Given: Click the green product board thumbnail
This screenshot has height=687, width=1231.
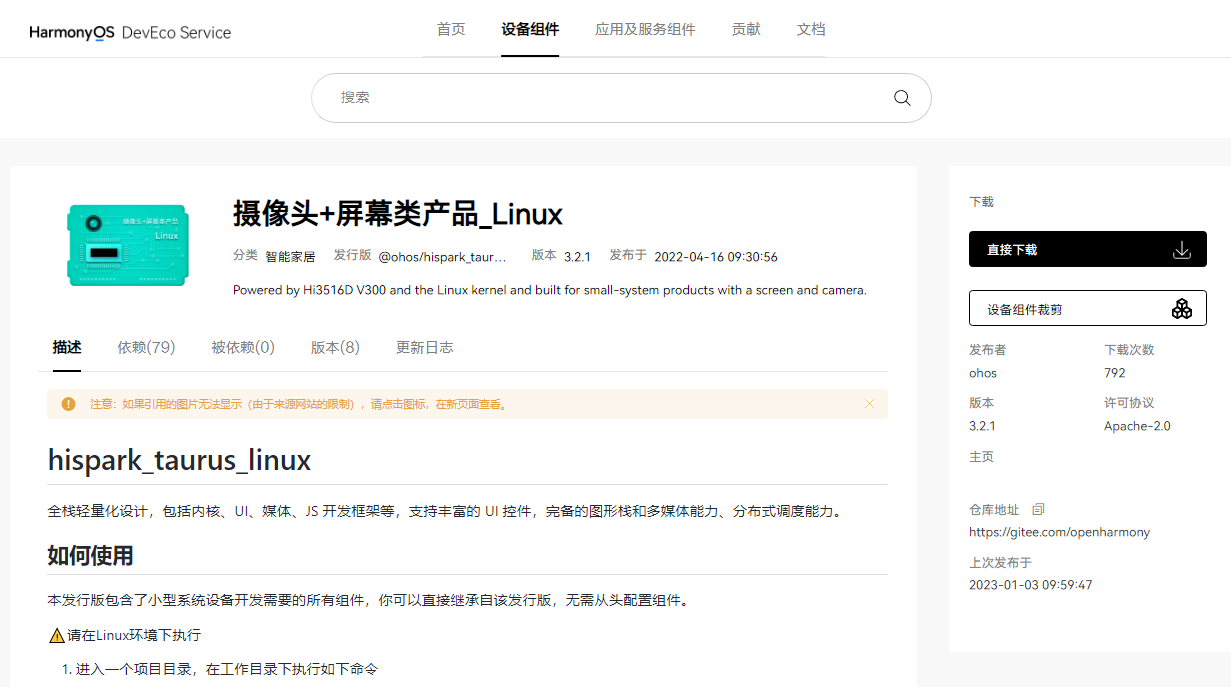Looking at the screenshot, I should [x=127, y=245].
